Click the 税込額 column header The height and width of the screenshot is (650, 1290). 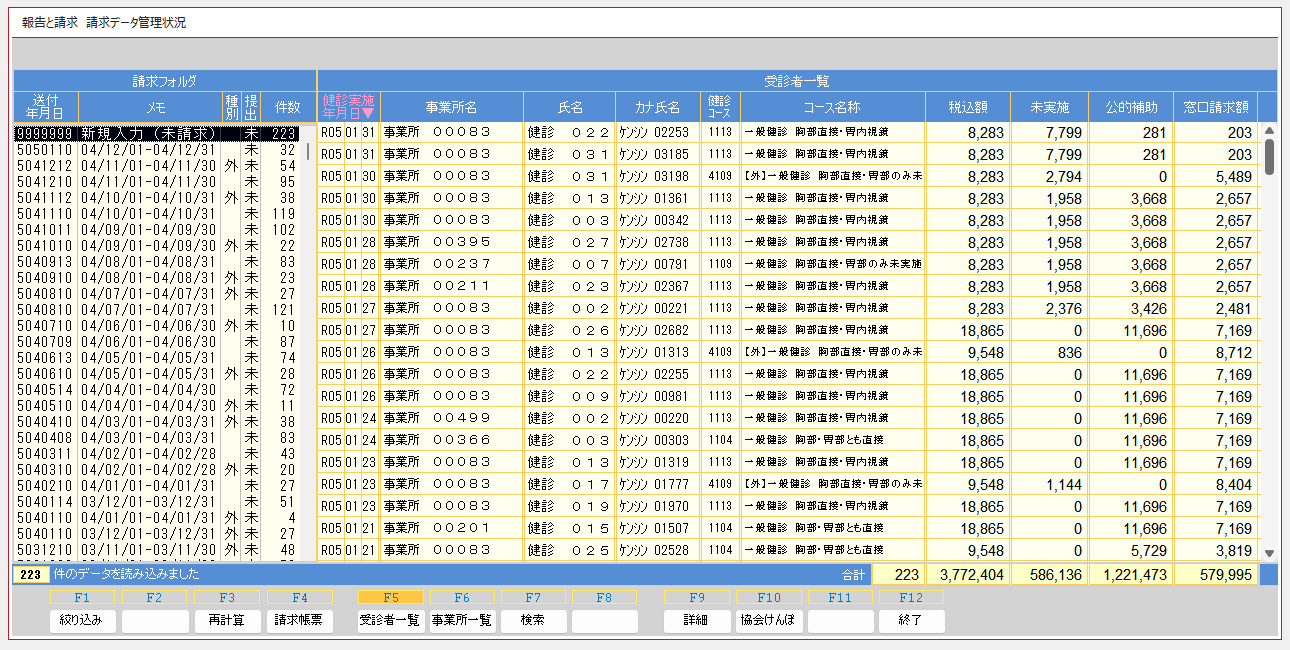967,107
